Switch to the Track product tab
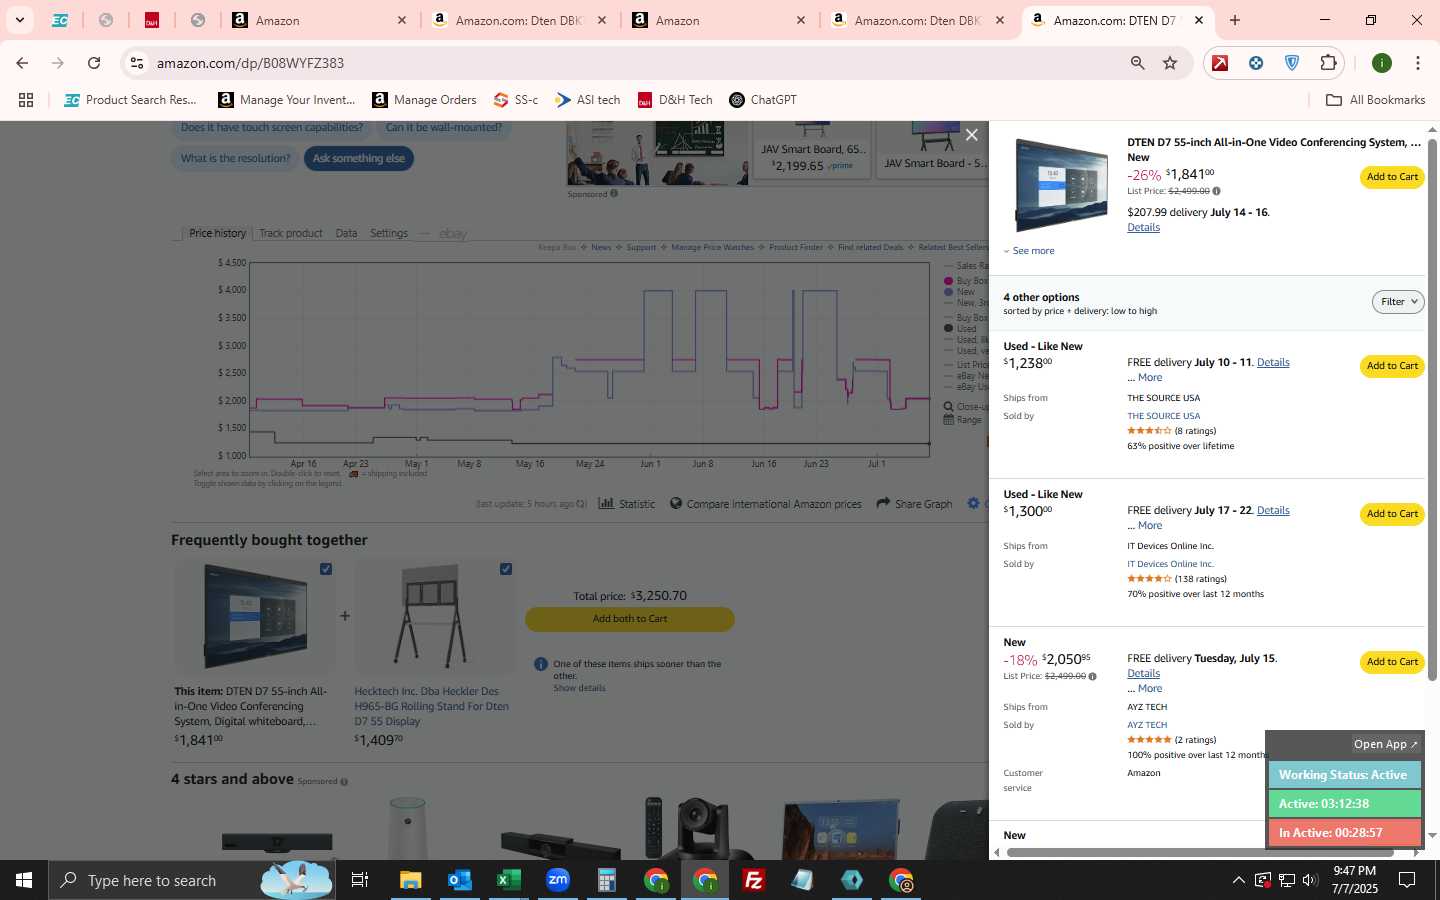 point(291,233)
